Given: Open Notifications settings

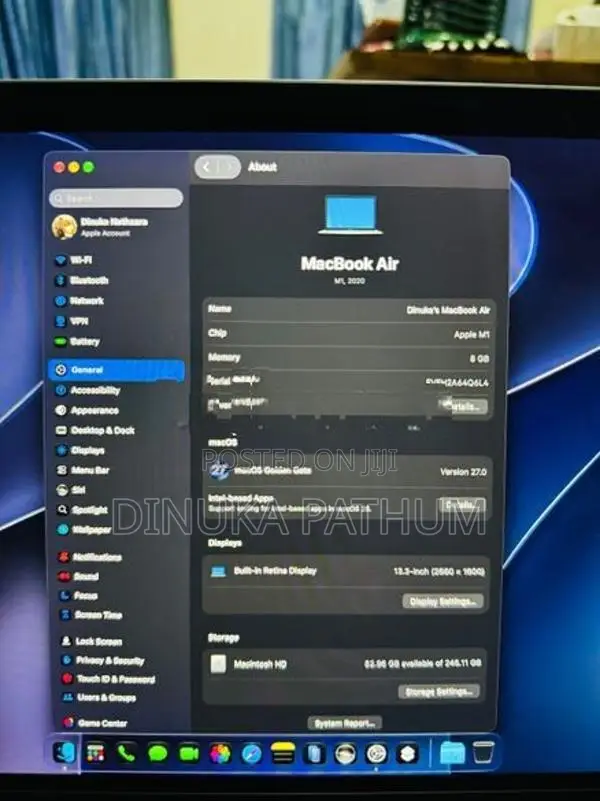Looking at the screenshot, I should 90,557.
